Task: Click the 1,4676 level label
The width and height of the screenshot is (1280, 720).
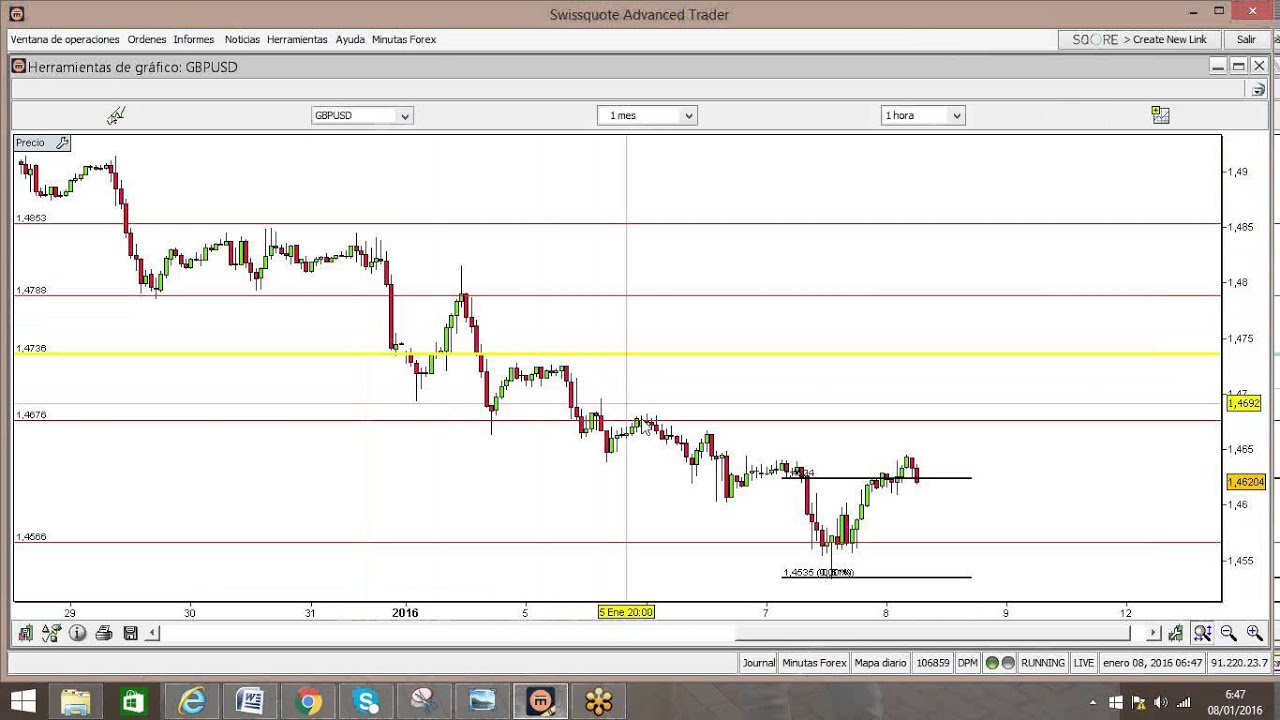Action: tap(31, 414)
